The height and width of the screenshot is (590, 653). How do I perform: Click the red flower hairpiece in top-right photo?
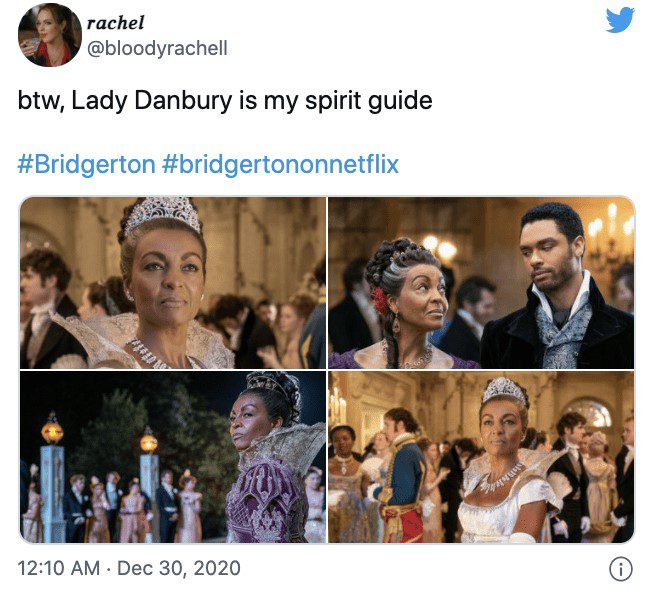point(380,301)
